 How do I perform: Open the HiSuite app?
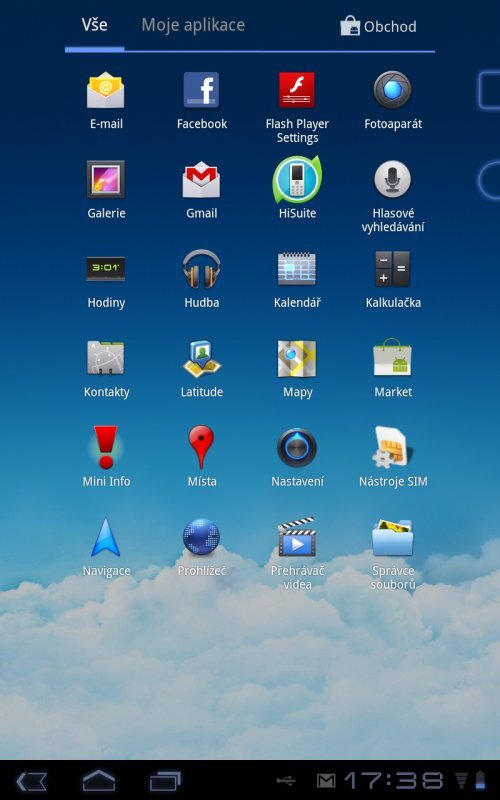pos(297,180)
